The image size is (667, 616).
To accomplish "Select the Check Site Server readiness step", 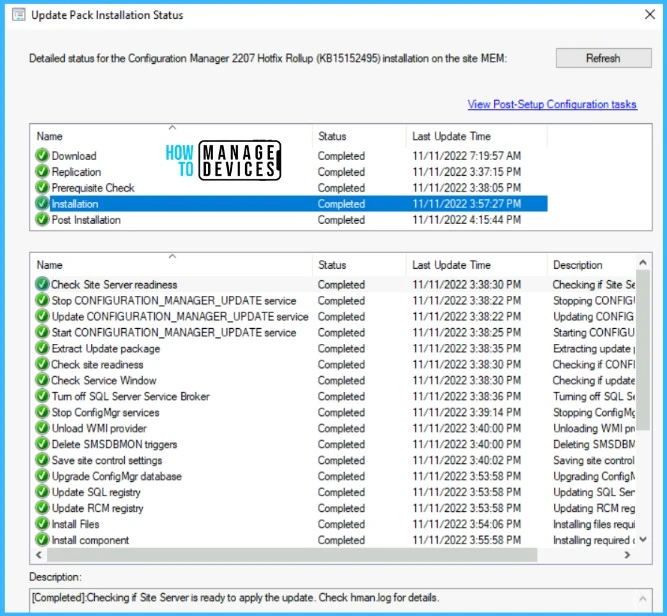I will 335,284.
